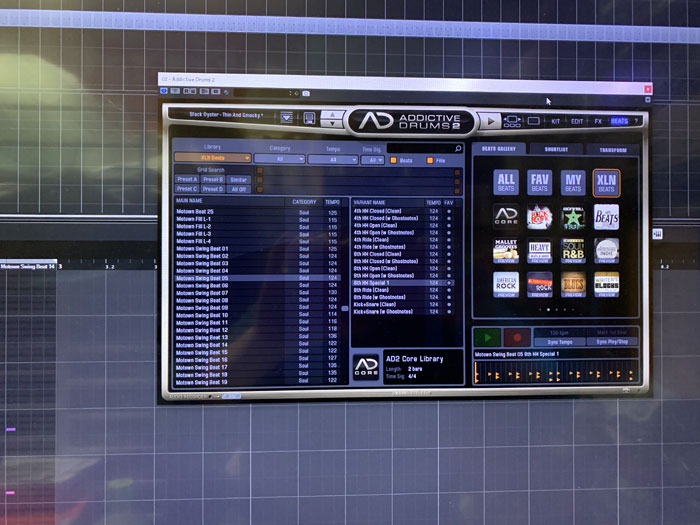
Task: Open the green star beat pack
Action: click(x=573, y=217)
